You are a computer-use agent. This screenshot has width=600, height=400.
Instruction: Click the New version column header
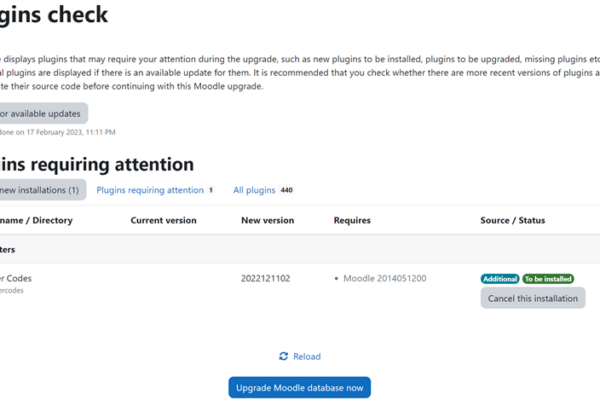point(267,220)
